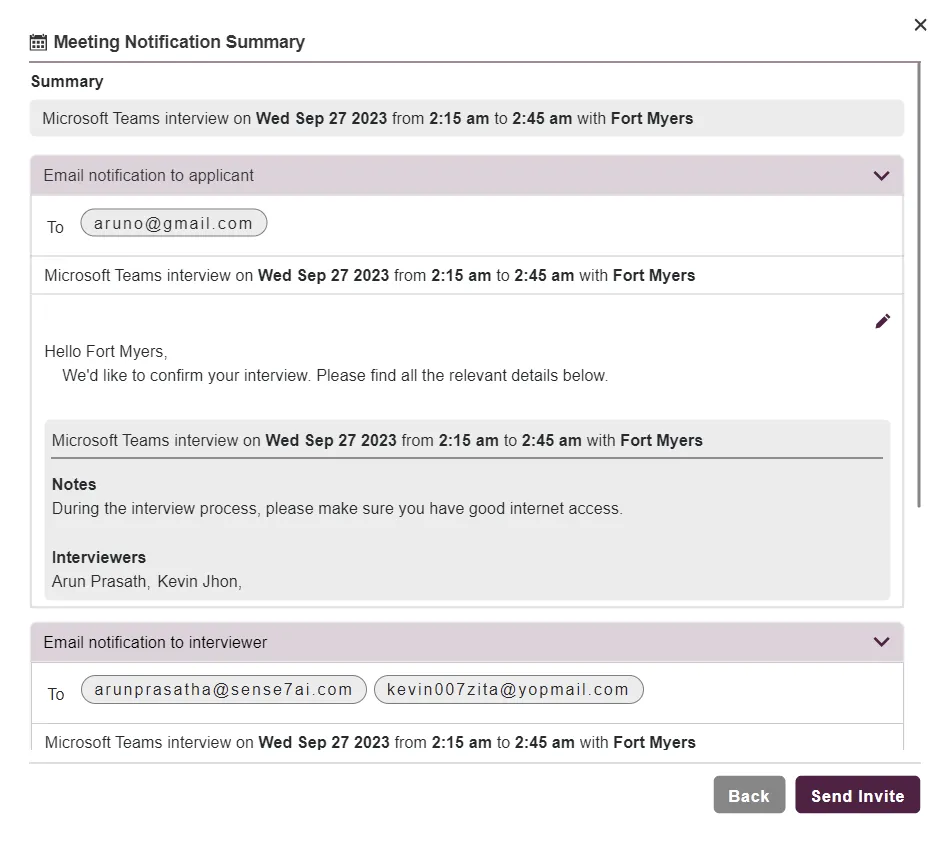Viewport: 951px width, 841px height.
Task: Select the aruno@gmail.com recipient chip
Action: click(173, 223)
